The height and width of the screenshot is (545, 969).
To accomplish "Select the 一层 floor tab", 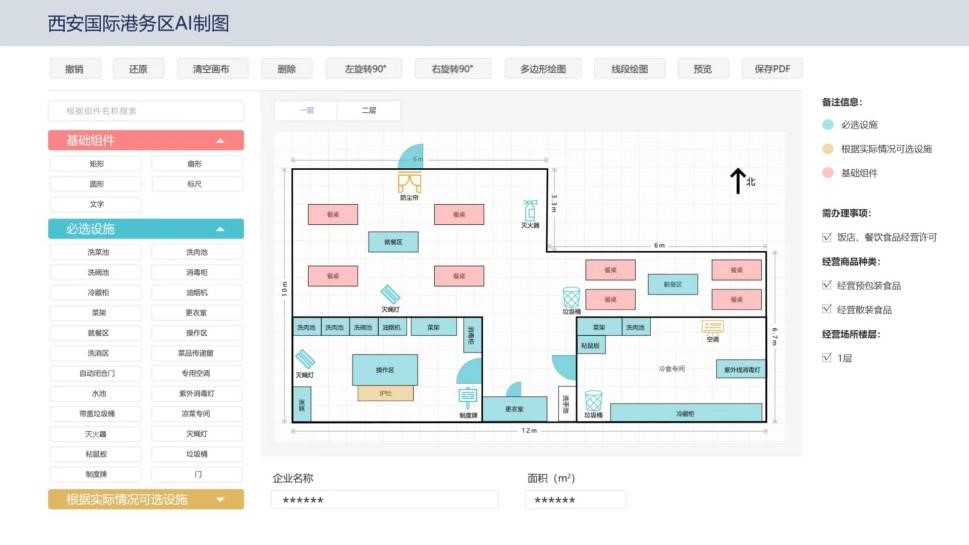I will 306,111.
